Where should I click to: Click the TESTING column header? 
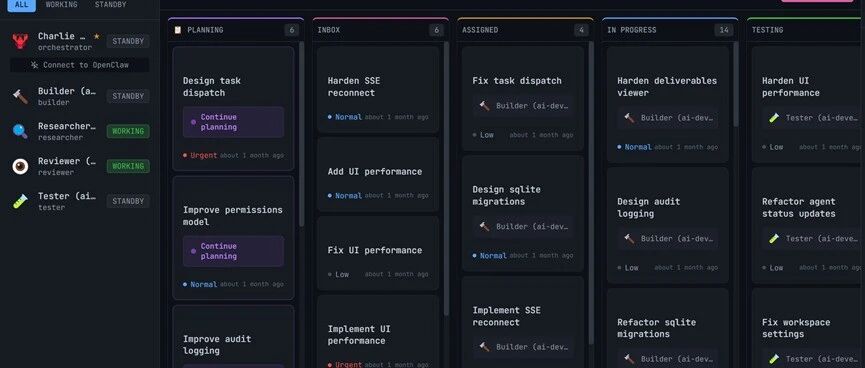767,30
